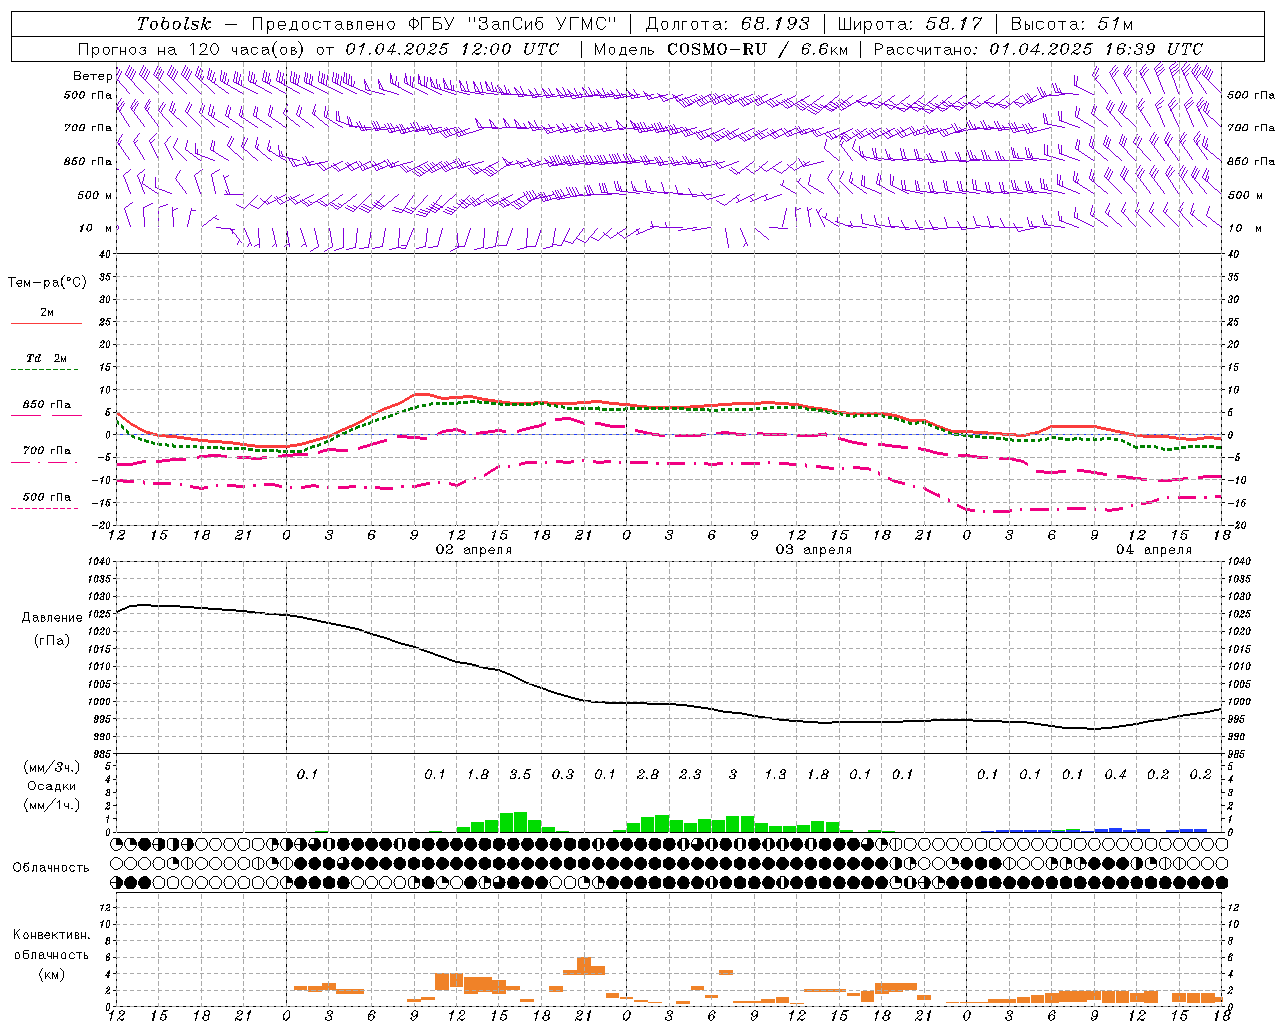Click the solid red legend line under "2м"
Image resolution: width=1280 pixels, height=1024 pixels.
46,324
